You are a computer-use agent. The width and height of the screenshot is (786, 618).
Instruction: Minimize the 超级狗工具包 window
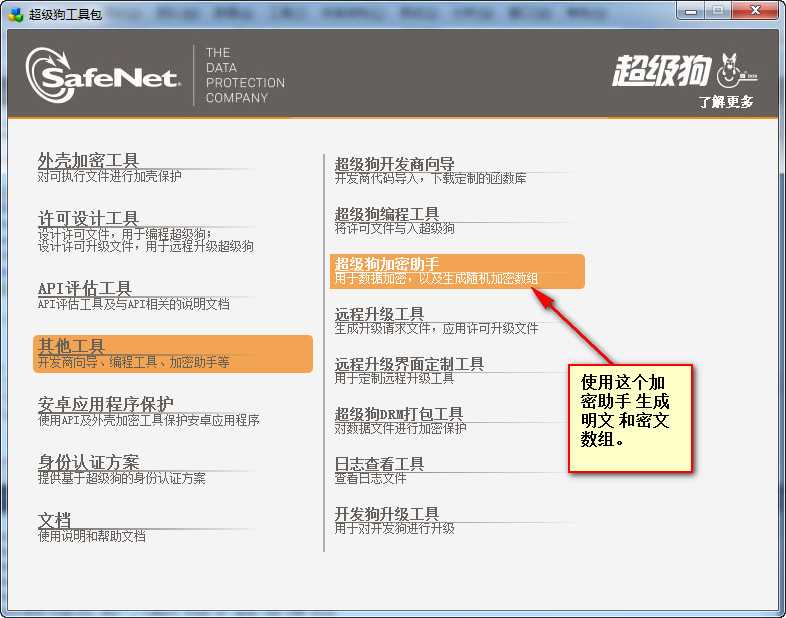coord(691,12)
